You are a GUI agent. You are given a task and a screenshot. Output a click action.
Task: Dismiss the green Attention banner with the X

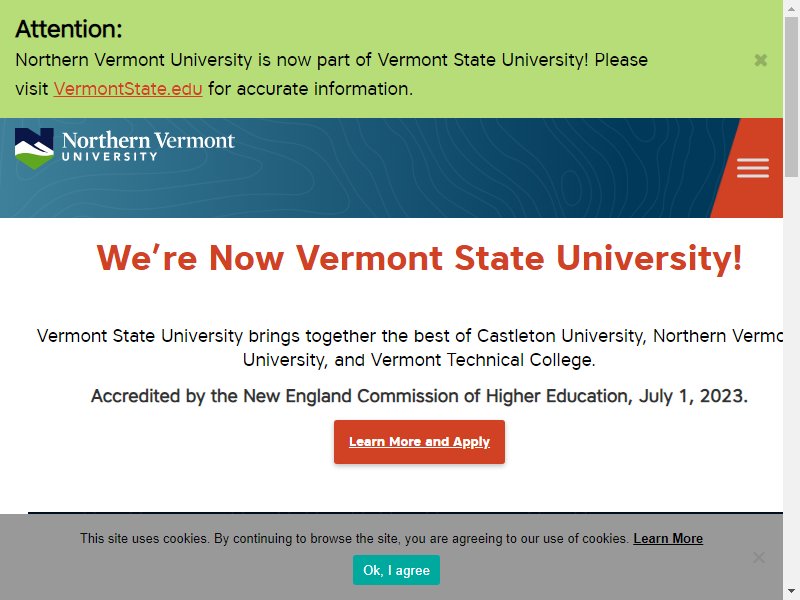pos(760,60)
